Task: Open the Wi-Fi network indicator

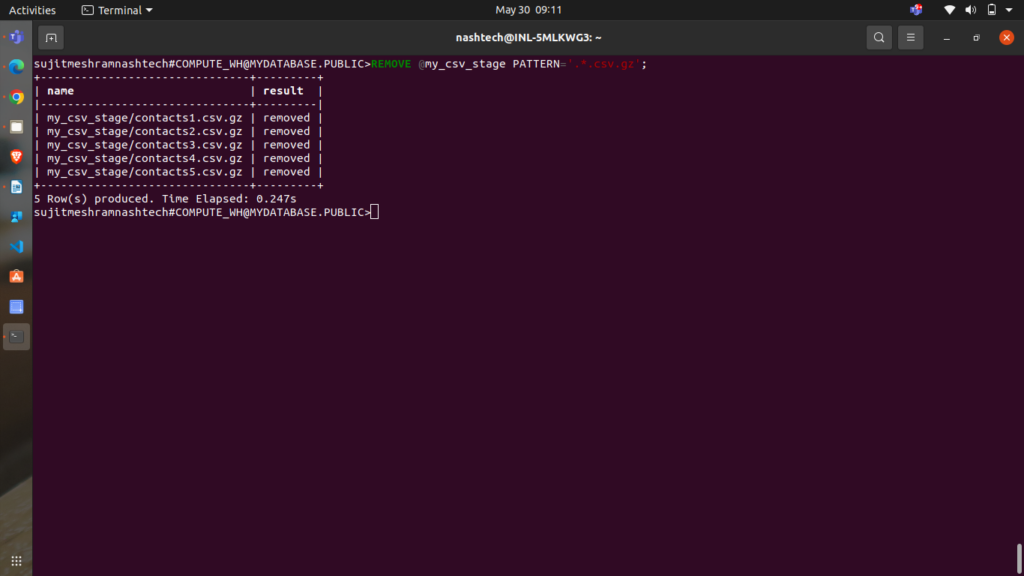Action: (x=949, y=10)
